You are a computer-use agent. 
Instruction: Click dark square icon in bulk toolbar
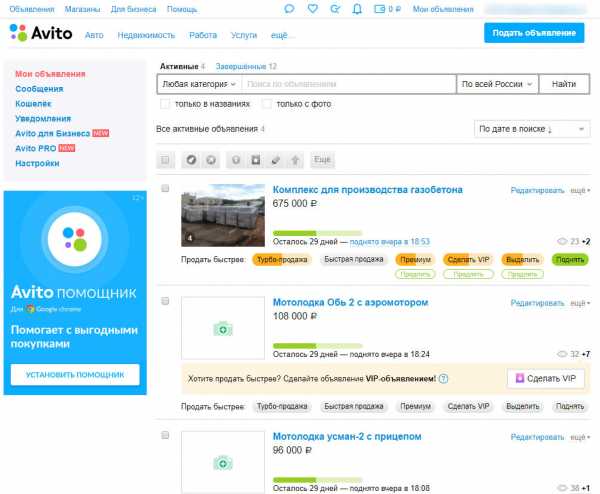(256, 160)
